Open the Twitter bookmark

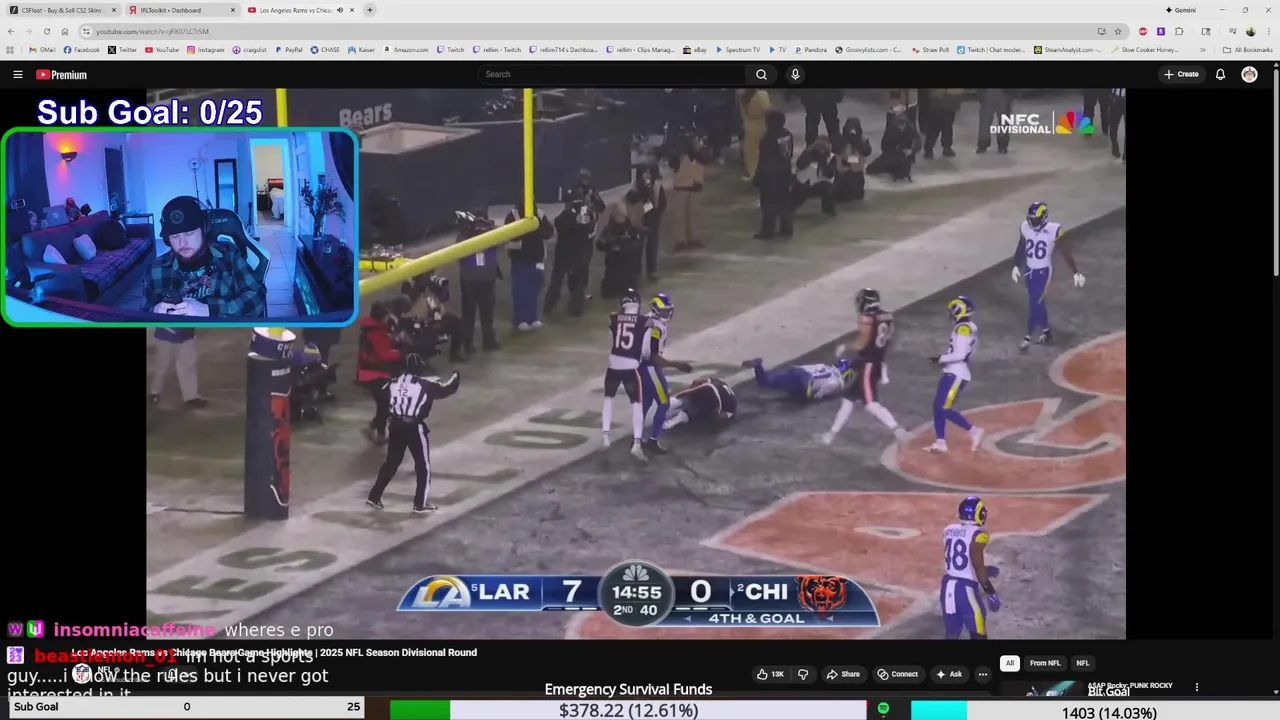pos(122,49)
